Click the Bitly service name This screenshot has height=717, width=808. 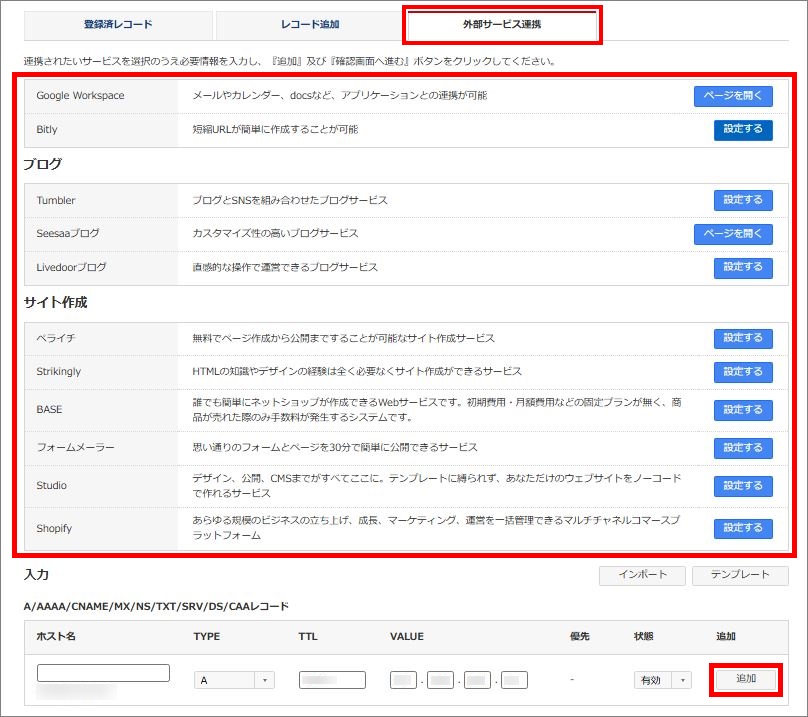pyautogui.click(x=47, y=129)
